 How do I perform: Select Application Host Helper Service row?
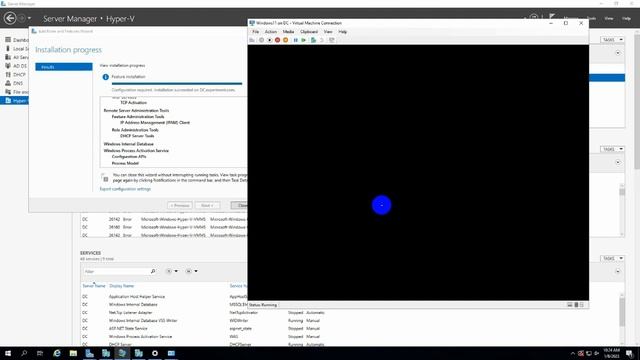click(x=164, y=297)
